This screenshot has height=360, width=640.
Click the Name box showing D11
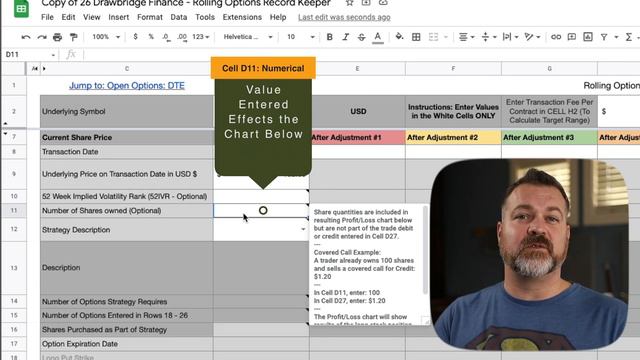30,54
